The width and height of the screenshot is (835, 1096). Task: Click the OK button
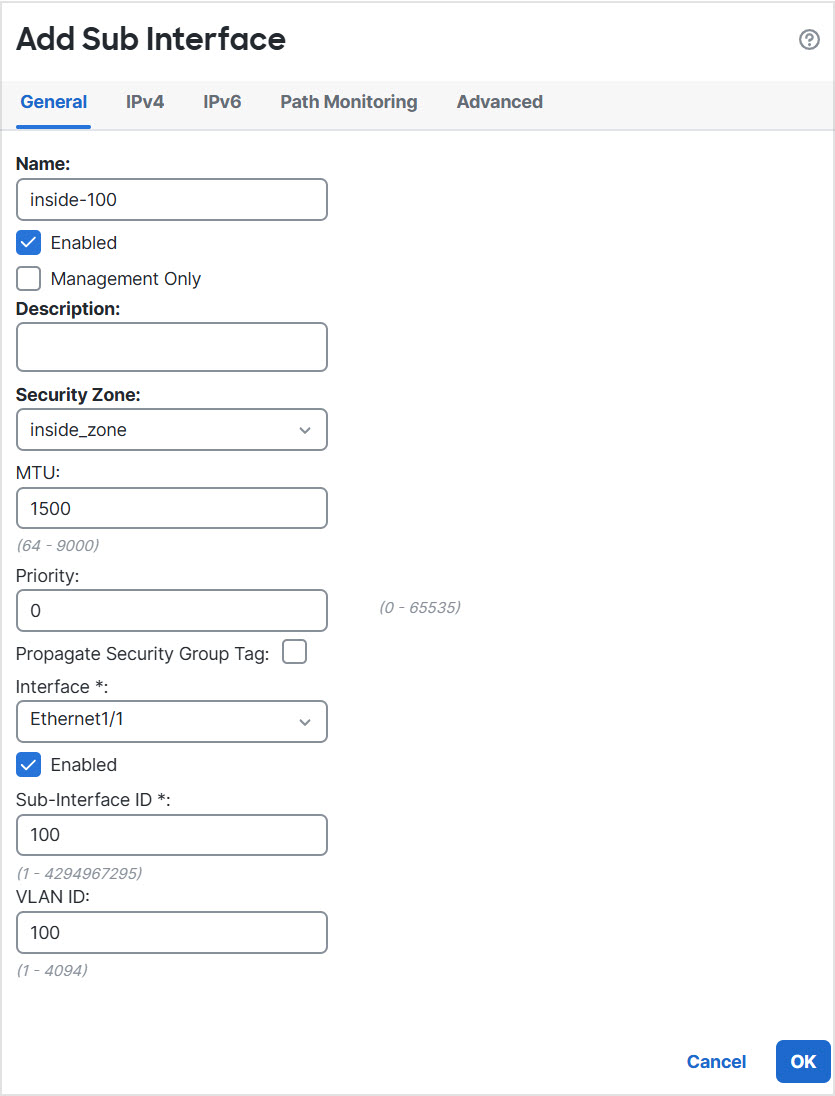point(803,1061)
